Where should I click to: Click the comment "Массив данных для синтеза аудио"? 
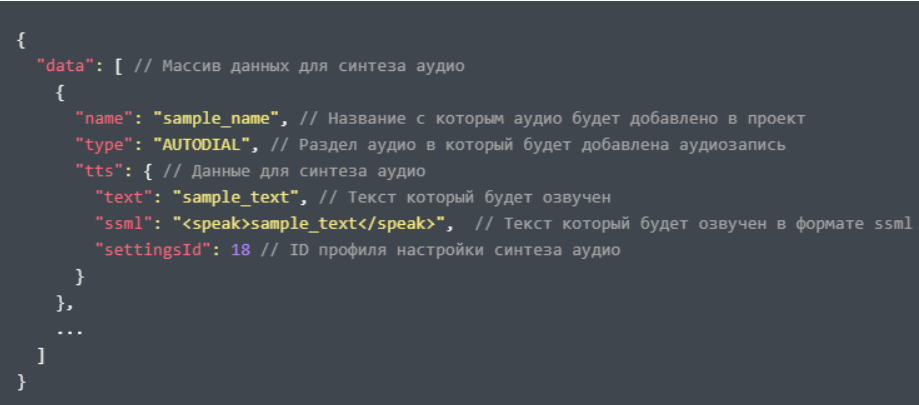click(300, 66)
